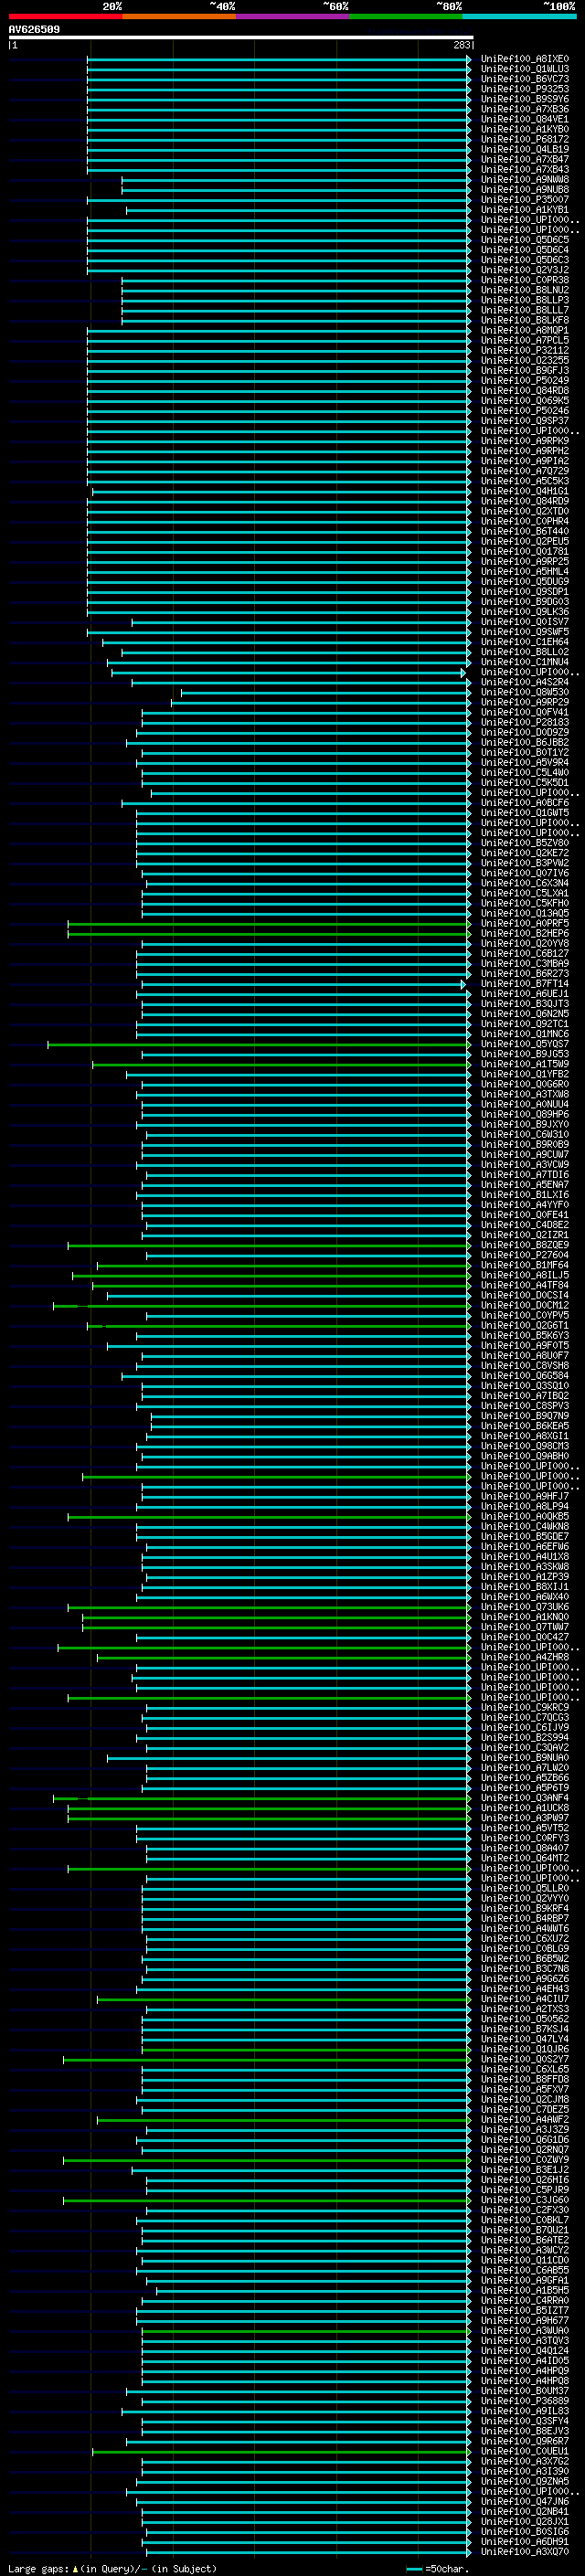Click the purple ~60% identity legend segment

point(292,16)
